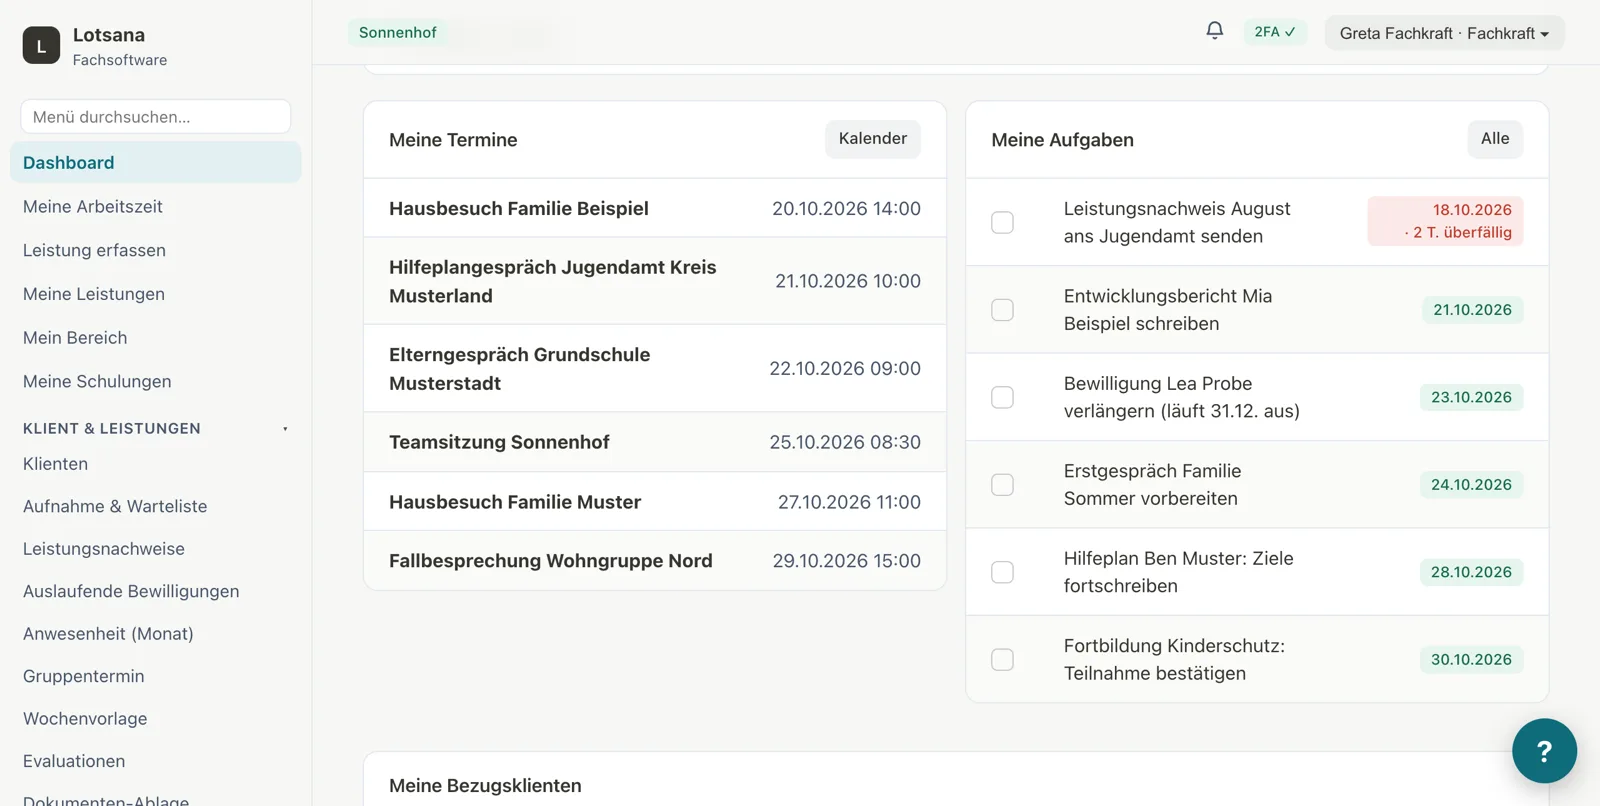Open Hausbesuch Familie Beispiel appointment
The image size is (1600, 806).
point(655,208)
